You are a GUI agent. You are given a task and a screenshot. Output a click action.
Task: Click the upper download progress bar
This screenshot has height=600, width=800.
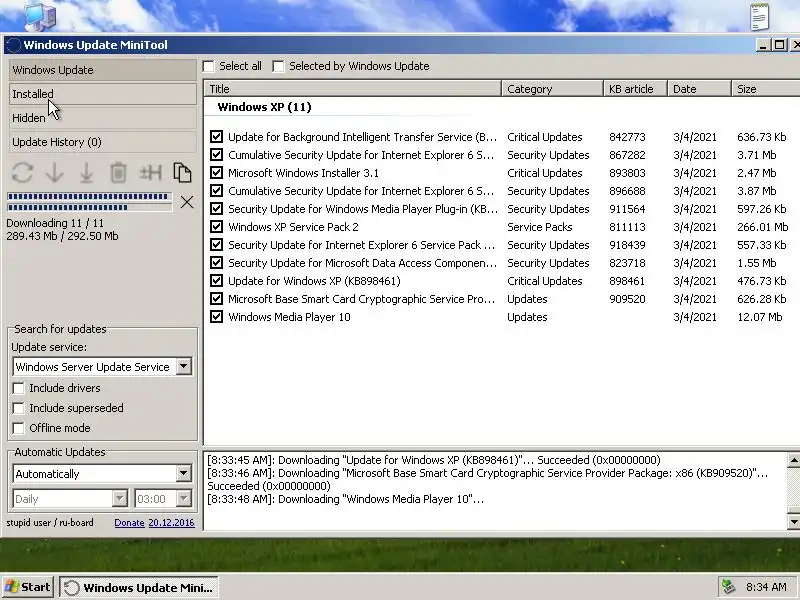click(x=89, y=196)
